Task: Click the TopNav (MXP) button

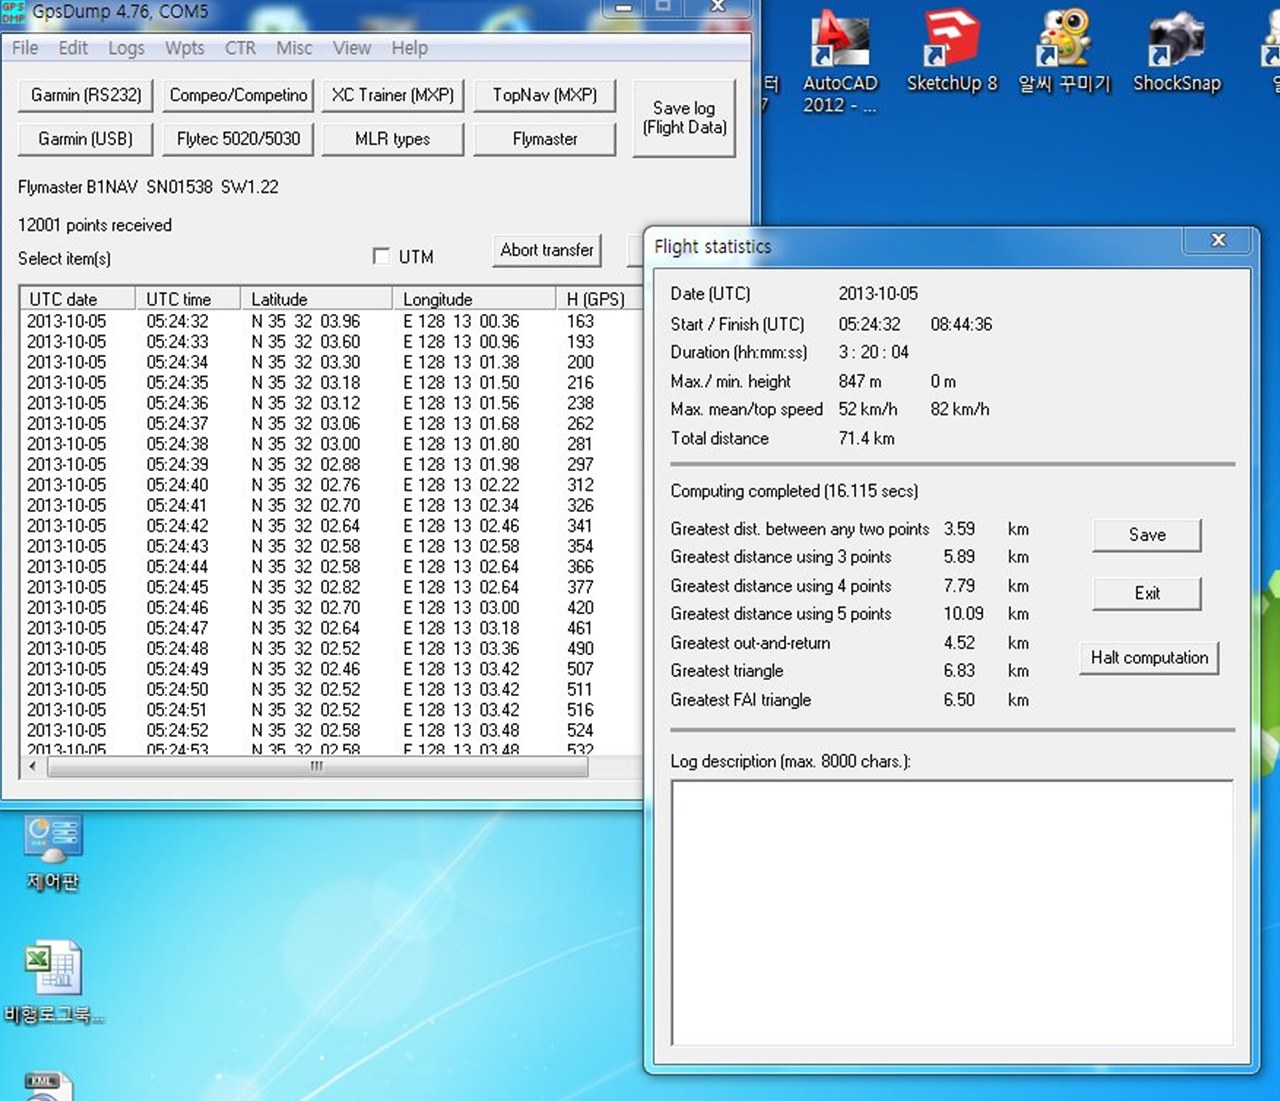Action: click(545, 95)
